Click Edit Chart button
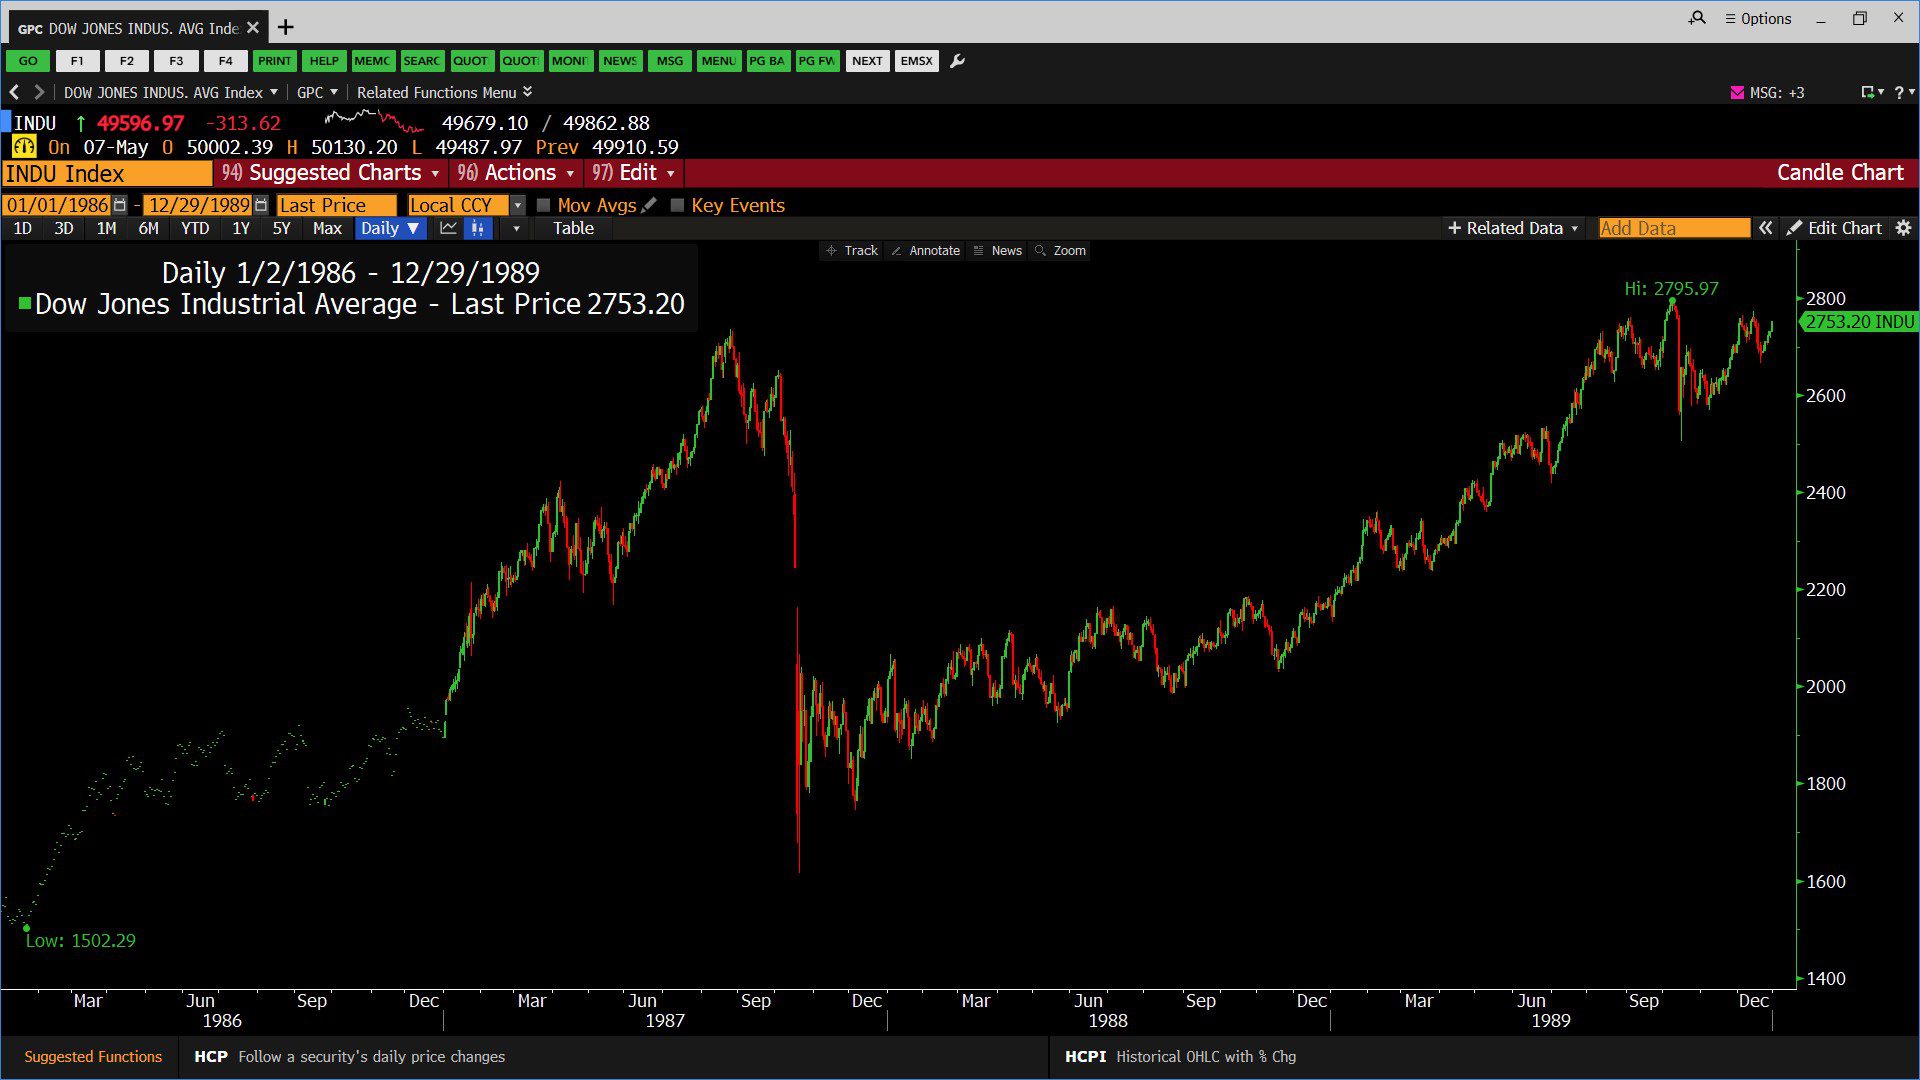 (x=1835, y=228)
